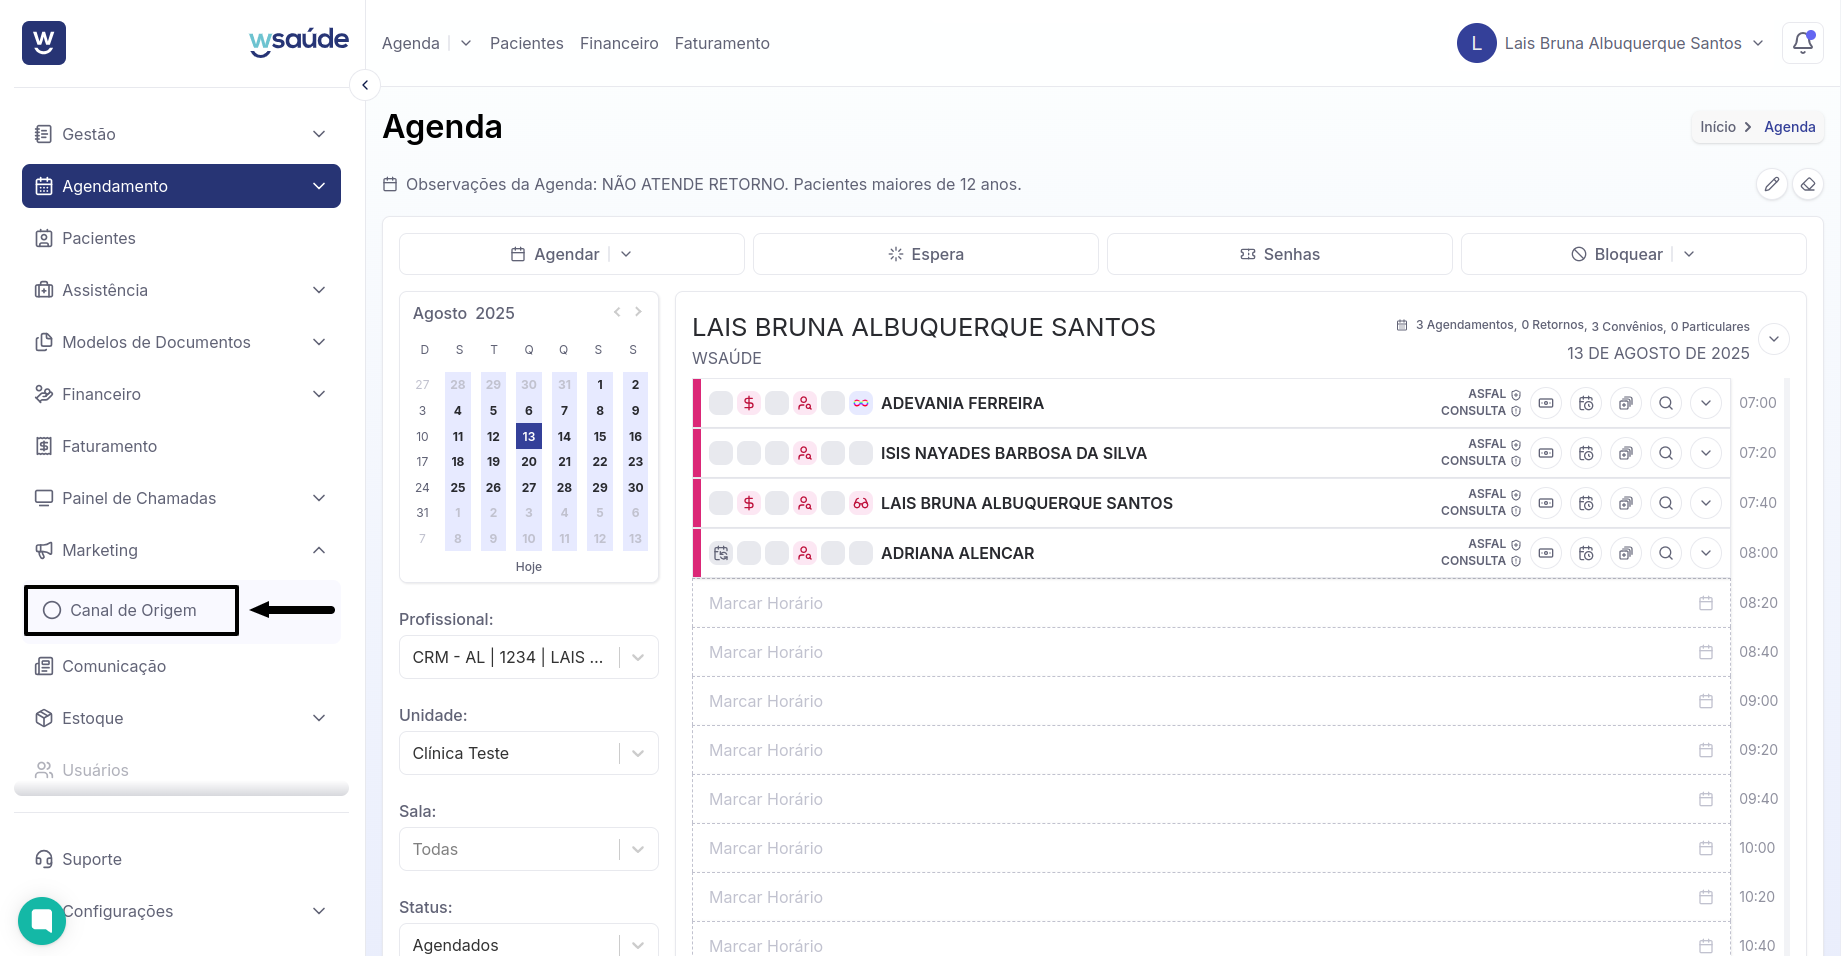This screenshot has height=956, width=1841.
Task: Expand agenda summary header chevron
Action: click(x=1774, y=339)
